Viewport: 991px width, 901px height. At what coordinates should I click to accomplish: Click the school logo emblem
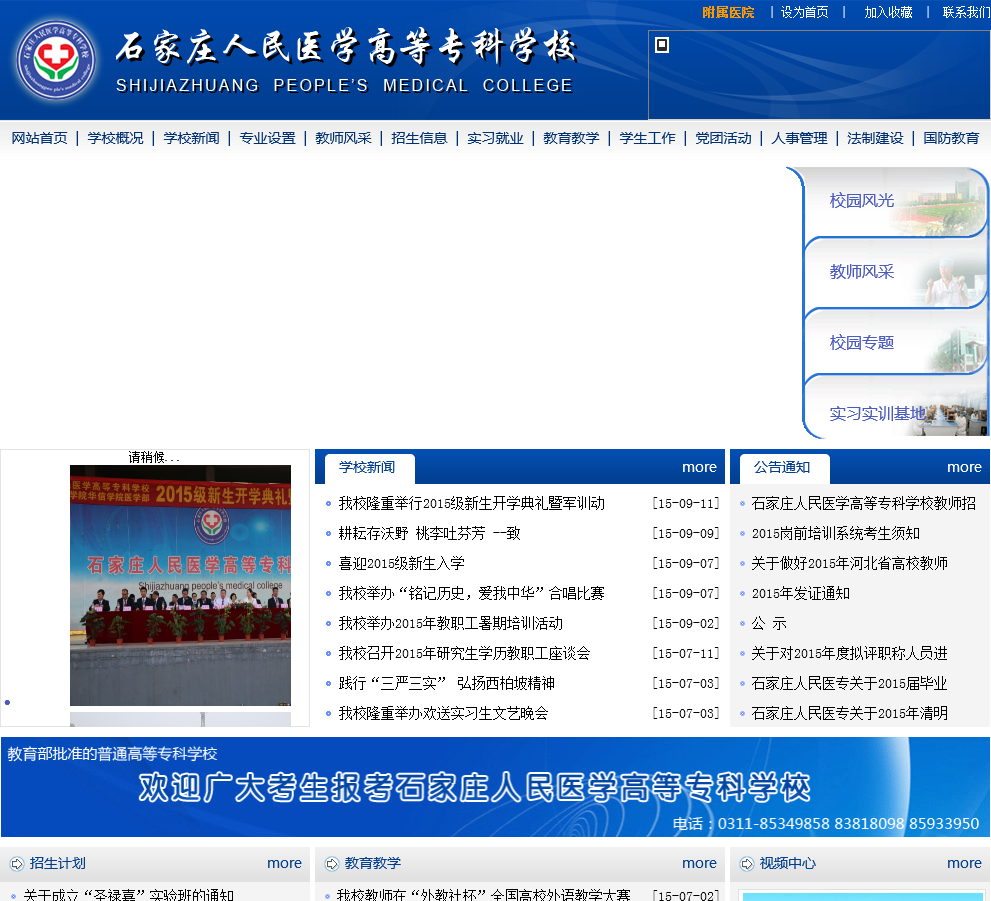(x=56, y=59)
